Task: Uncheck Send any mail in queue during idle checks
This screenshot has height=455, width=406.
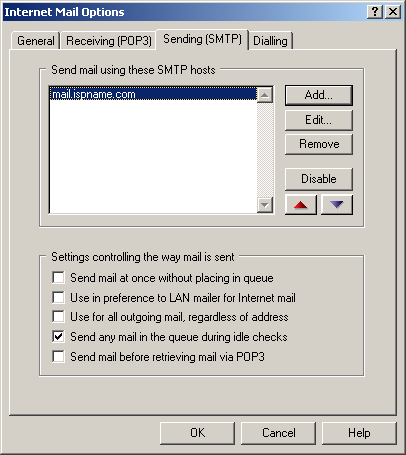Action: pos(58,336)
